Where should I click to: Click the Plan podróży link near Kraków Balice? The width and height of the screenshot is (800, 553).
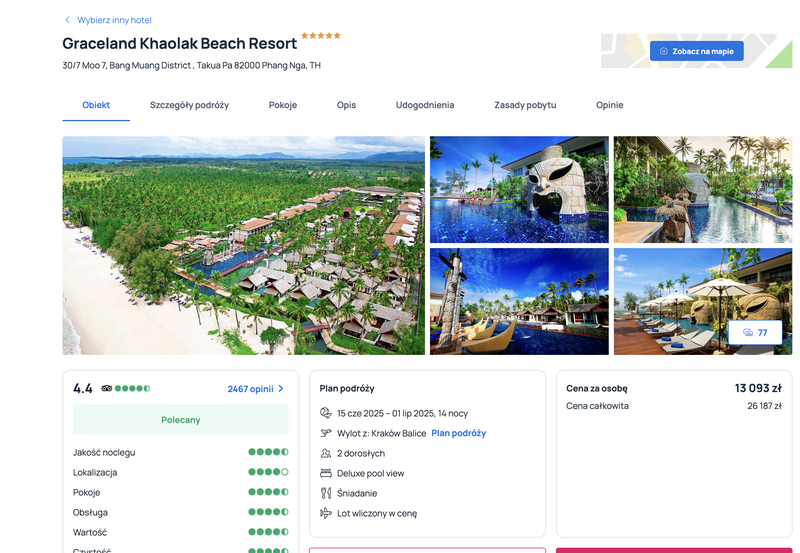pos(459,433)
